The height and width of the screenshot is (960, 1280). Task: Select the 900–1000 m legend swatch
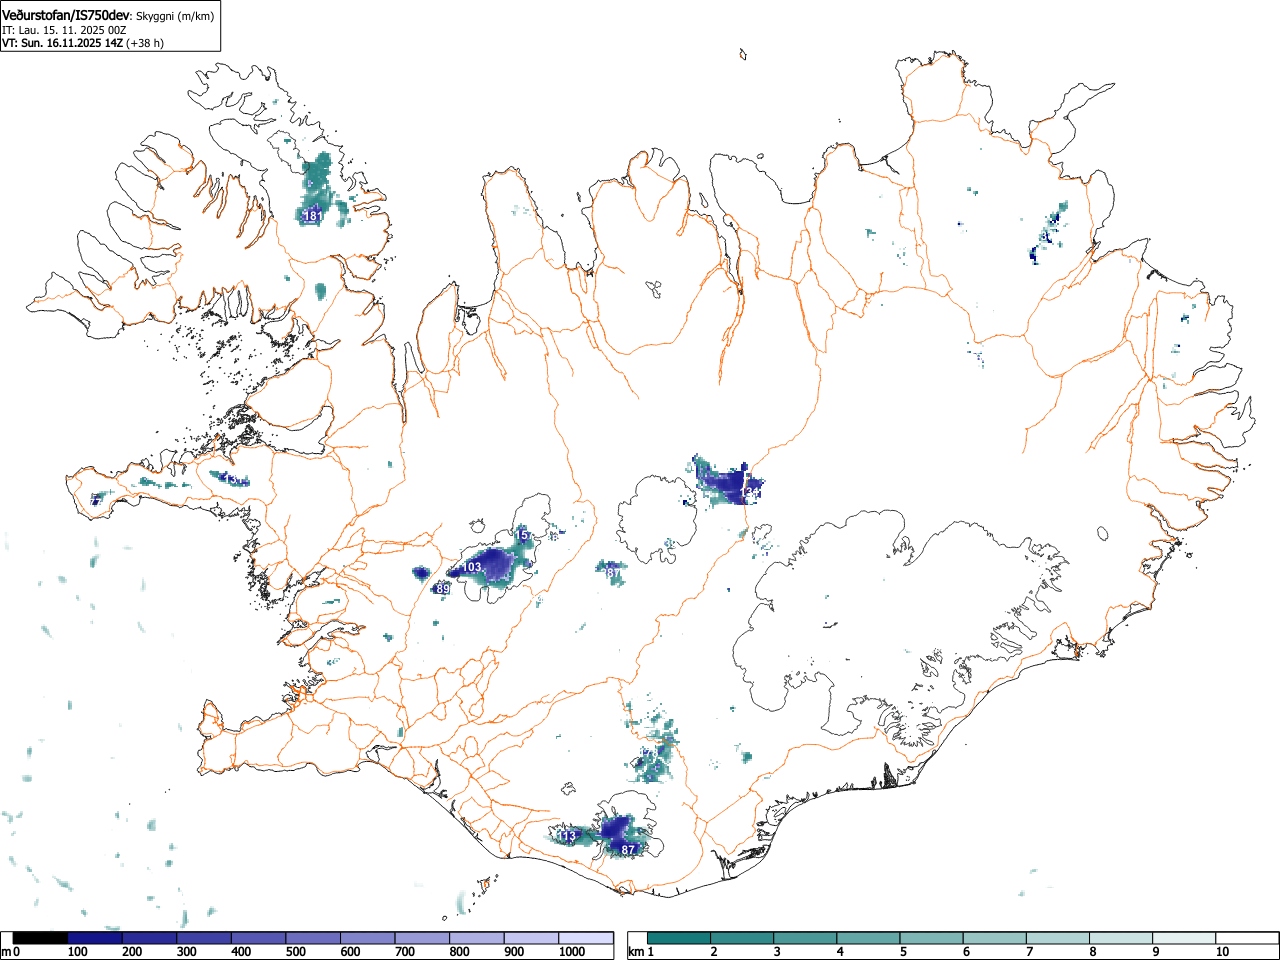(531, 938)
